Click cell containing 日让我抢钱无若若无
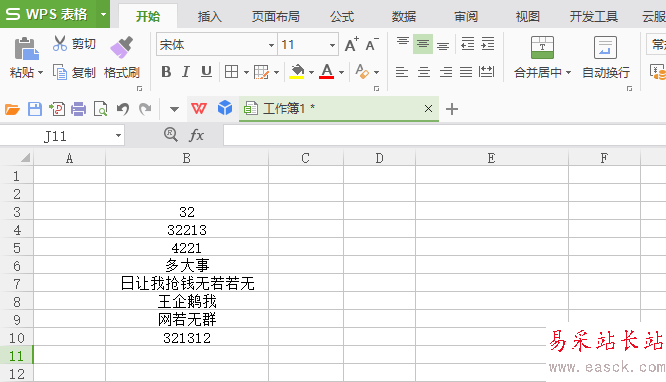The width and height of the screenshot is (666, 382). (187, 283)
